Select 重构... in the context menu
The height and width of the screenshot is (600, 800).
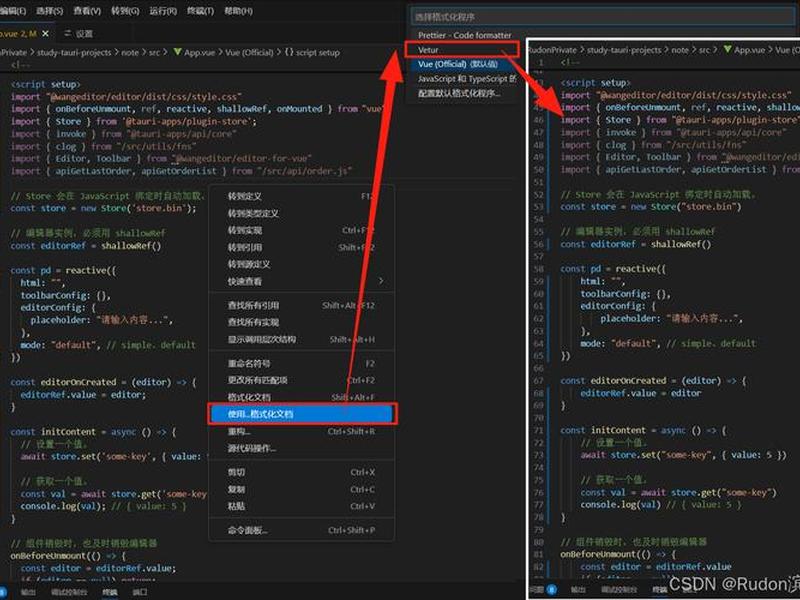(x=302, y=432)
